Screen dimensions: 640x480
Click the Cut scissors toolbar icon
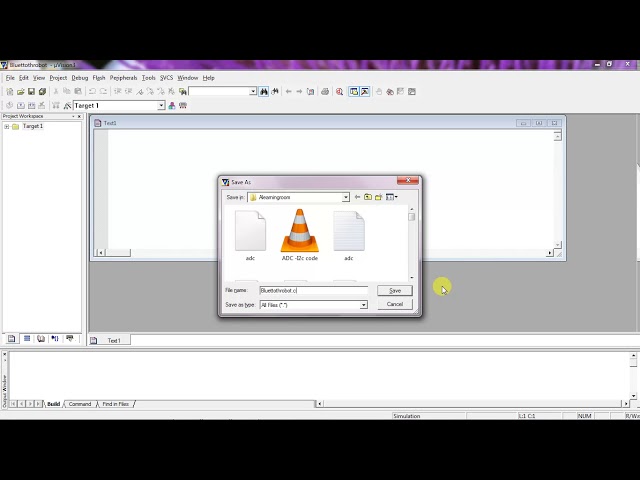point(56,92)
